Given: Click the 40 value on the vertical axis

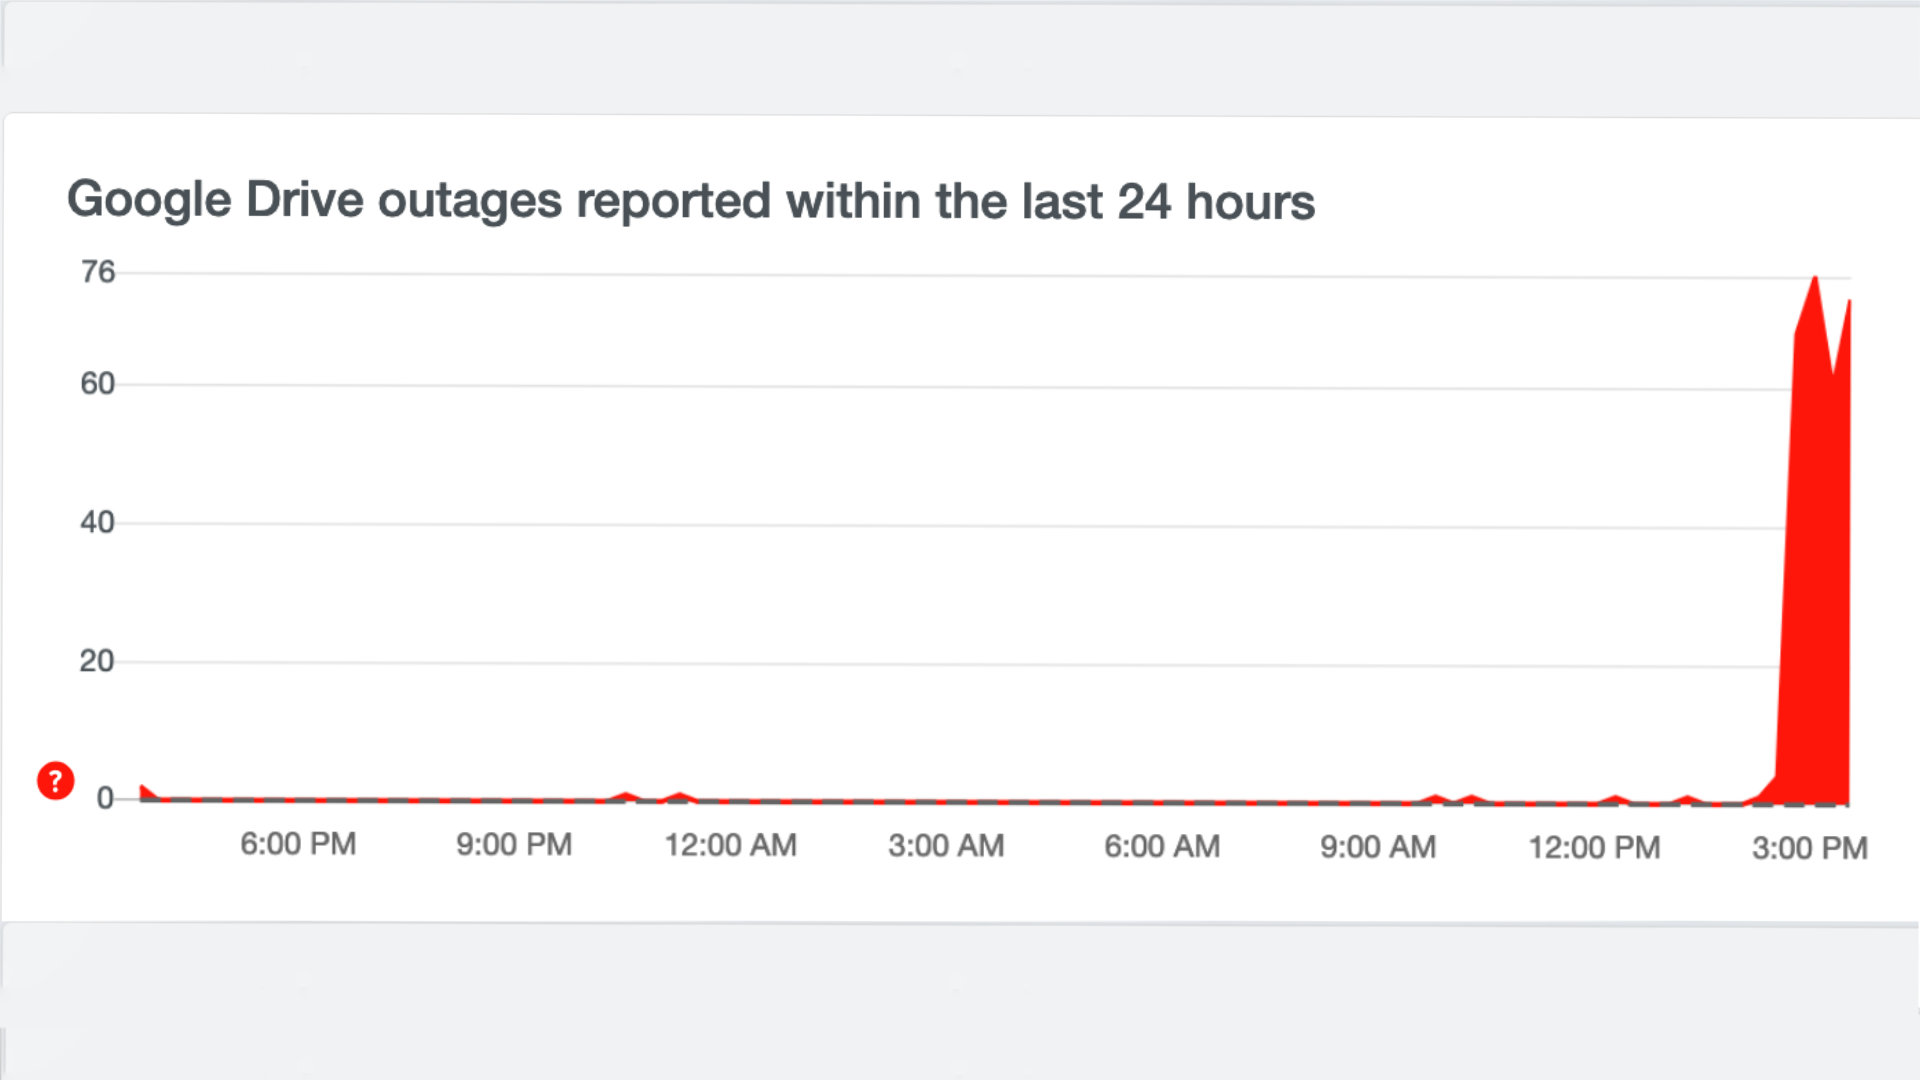Looking at the screenshot, I should (x=98, y=522).
